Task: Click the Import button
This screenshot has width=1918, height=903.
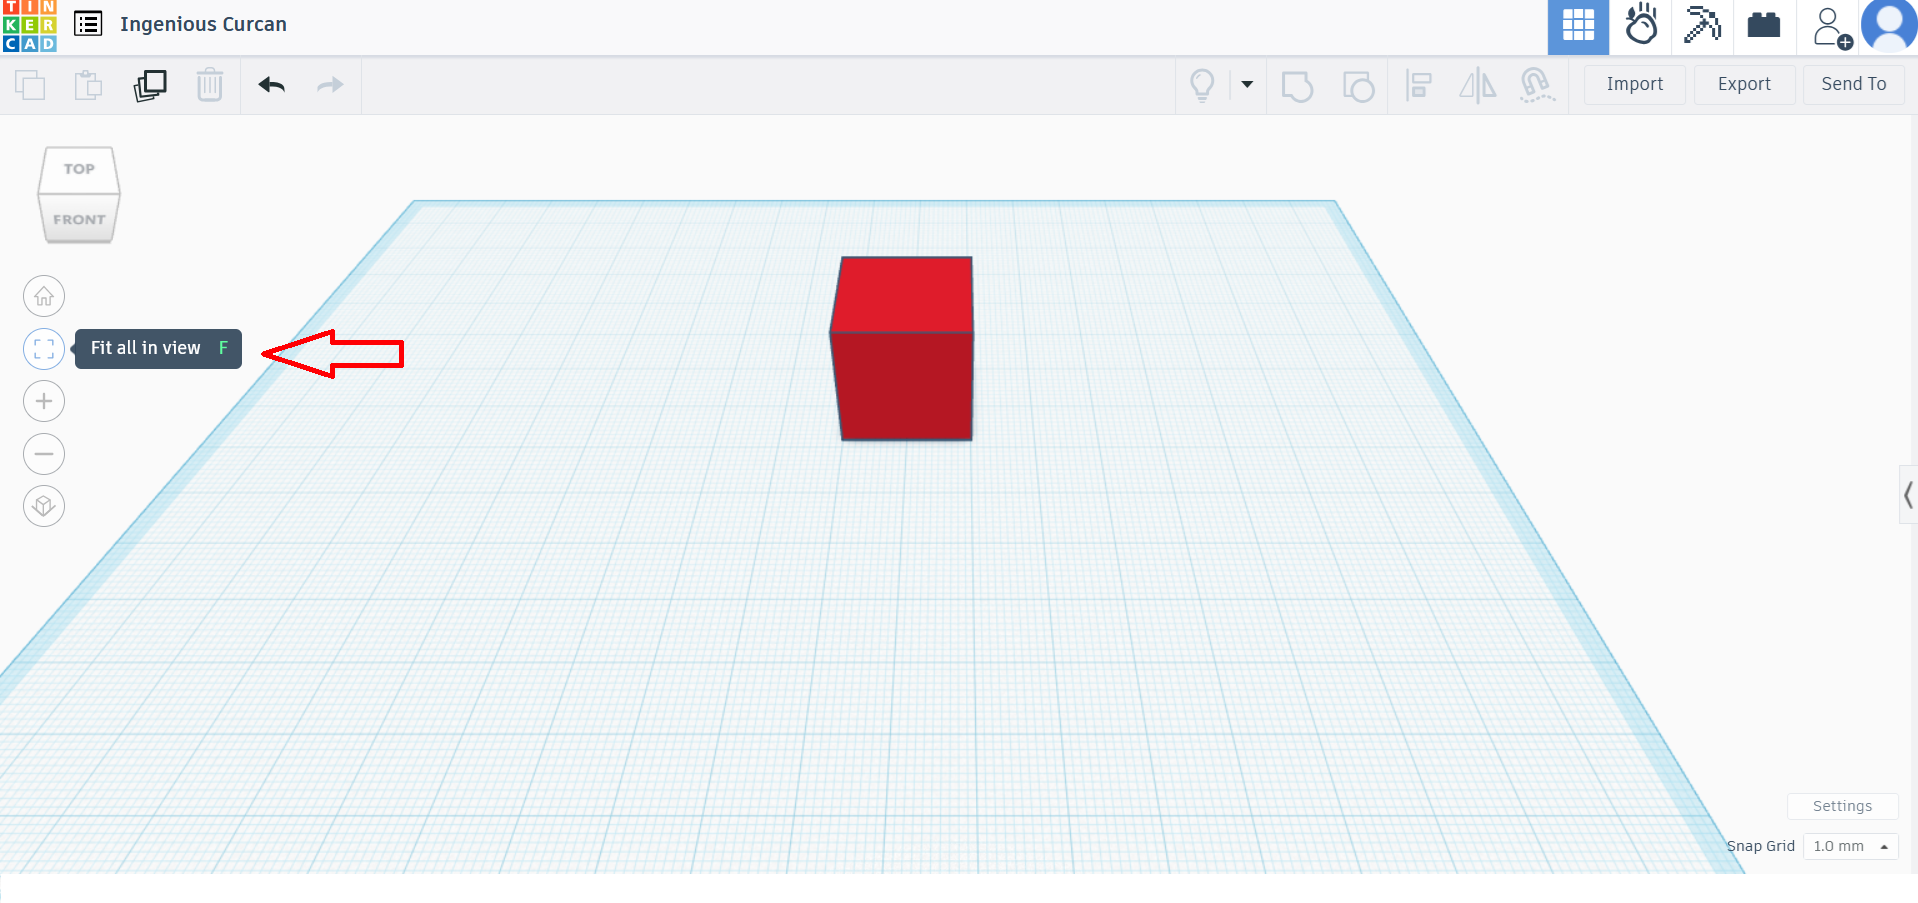Action: [1634, 85]
